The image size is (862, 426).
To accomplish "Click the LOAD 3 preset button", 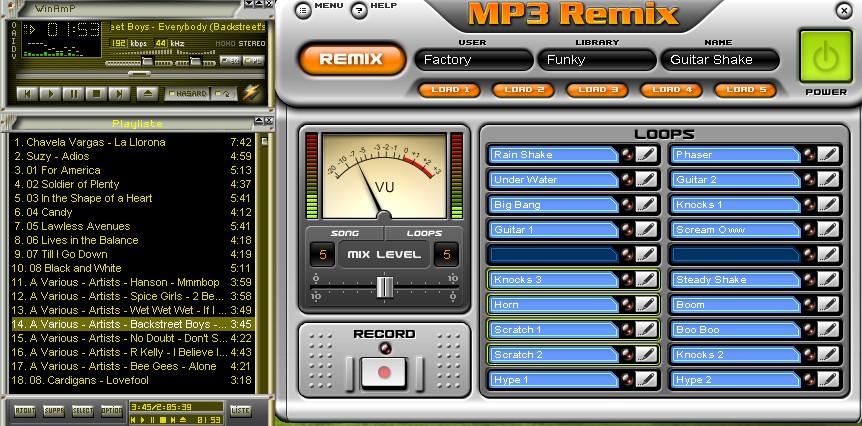I will point(598,90).
